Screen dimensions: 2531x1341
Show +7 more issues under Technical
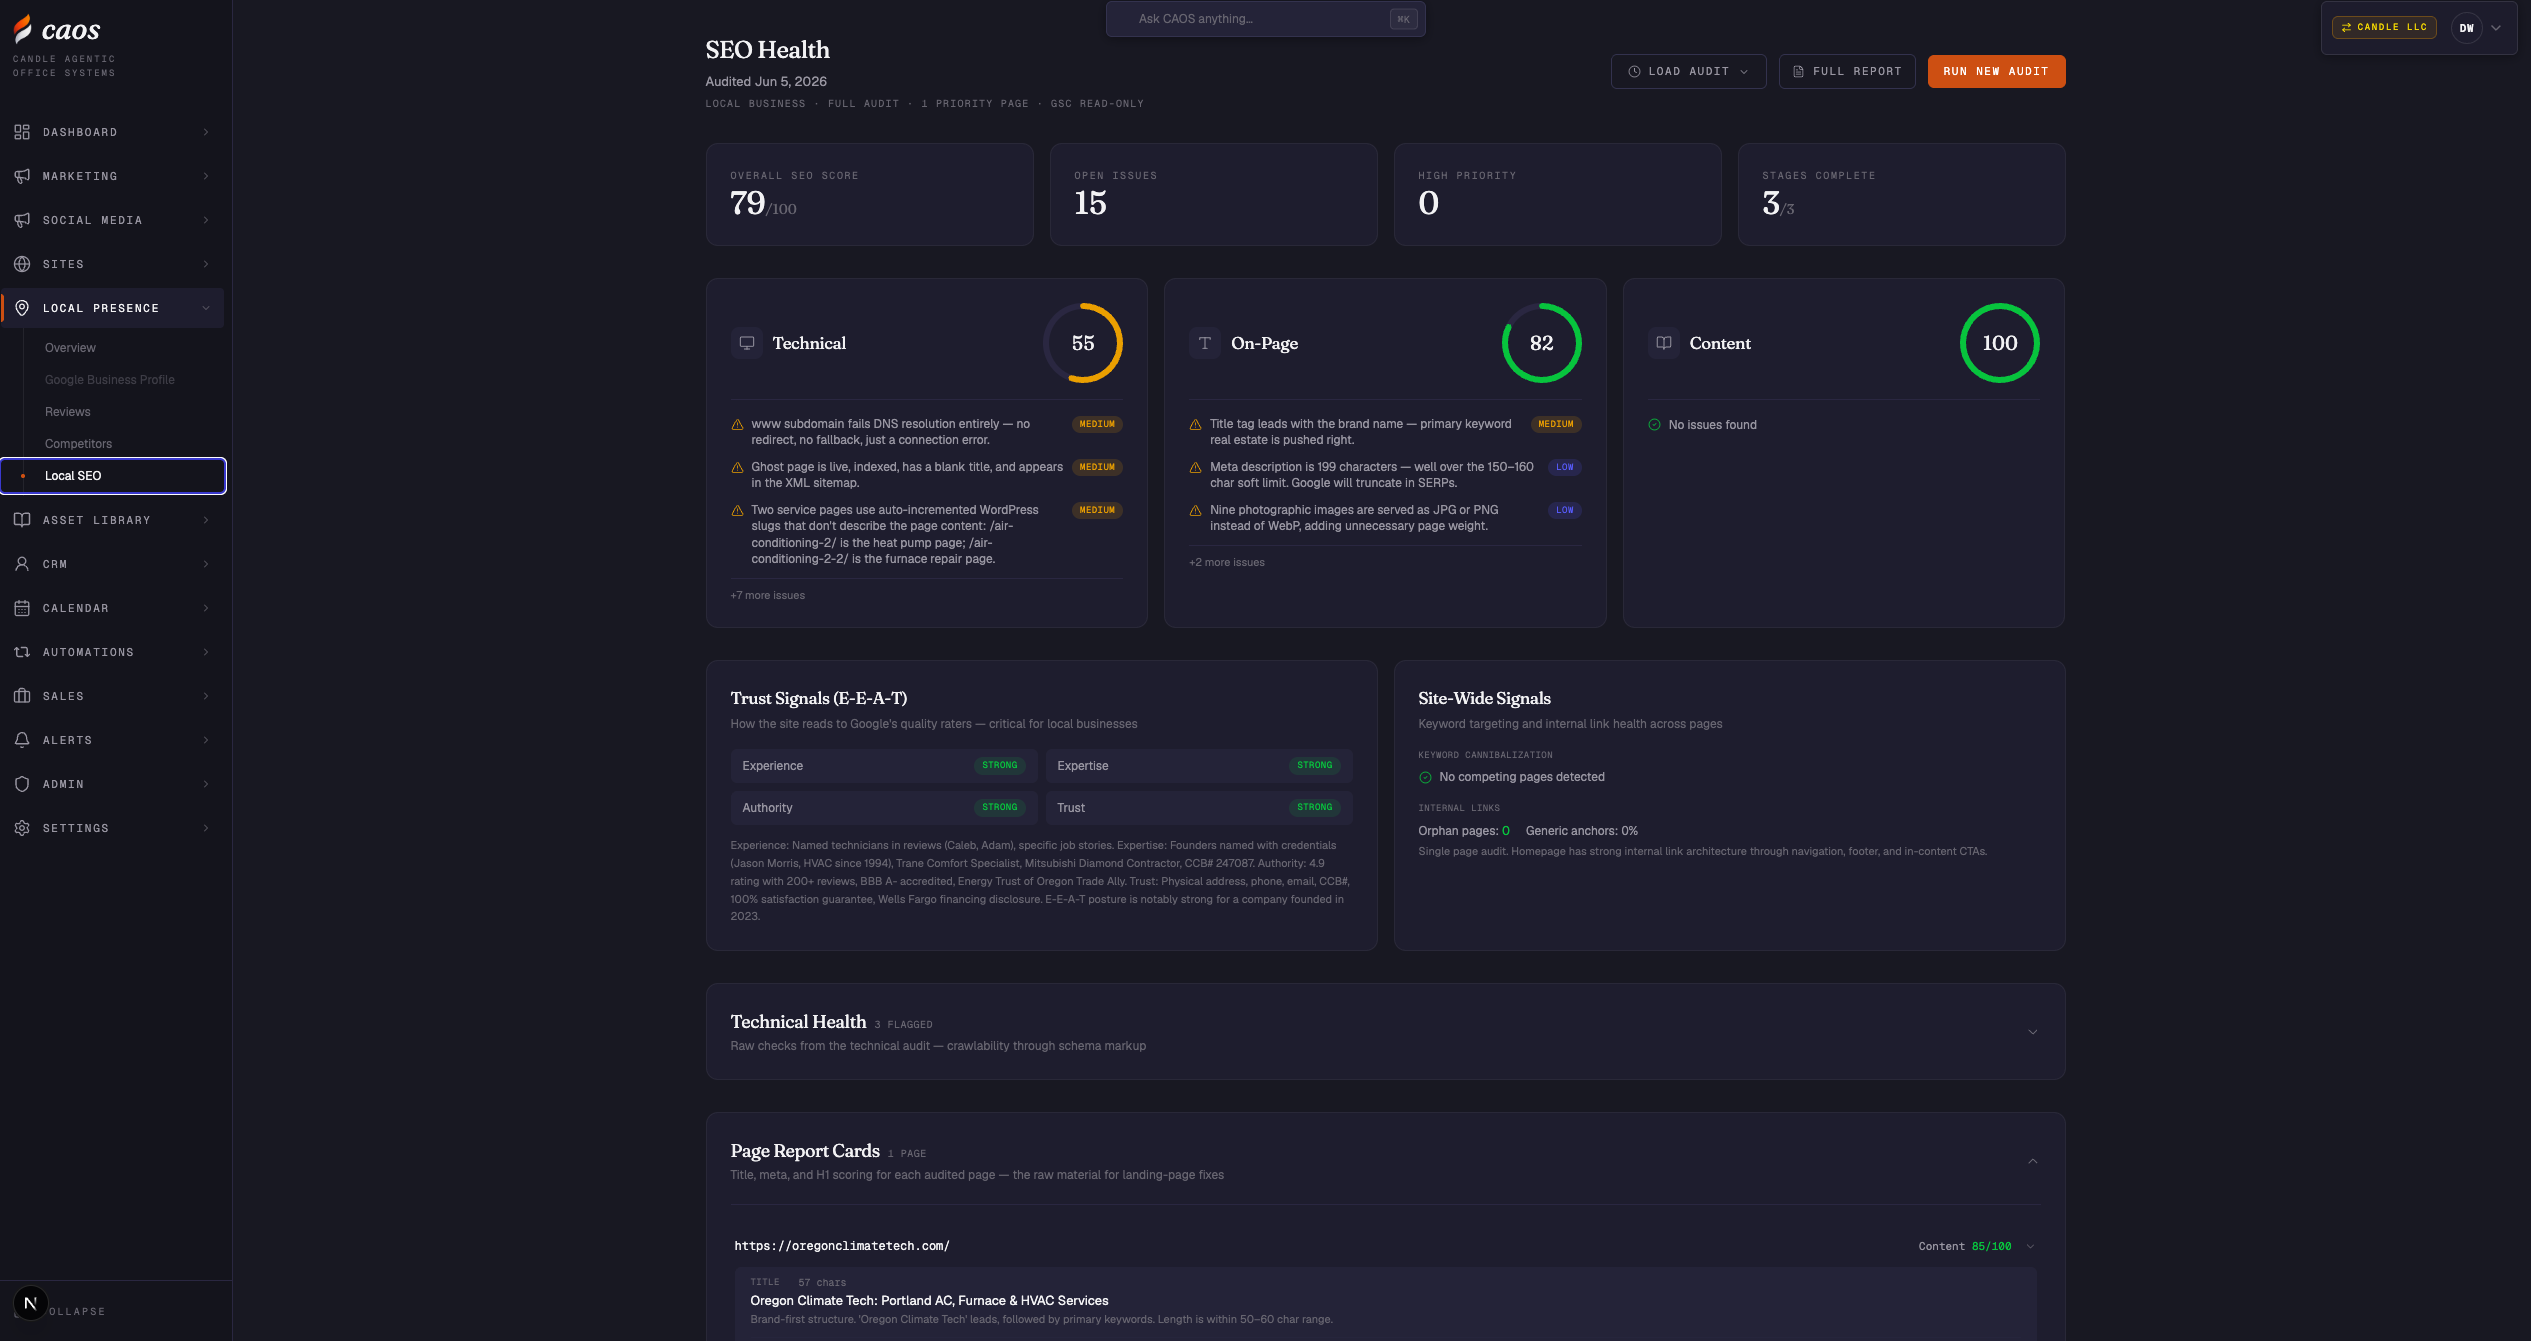pos(767,595)
